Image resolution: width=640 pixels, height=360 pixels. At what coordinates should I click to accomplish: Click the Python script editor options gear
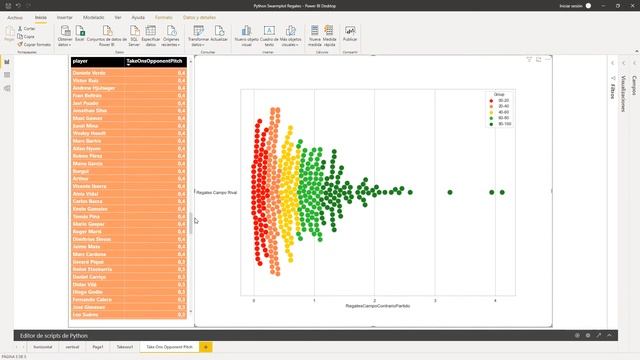coord(588,336)
